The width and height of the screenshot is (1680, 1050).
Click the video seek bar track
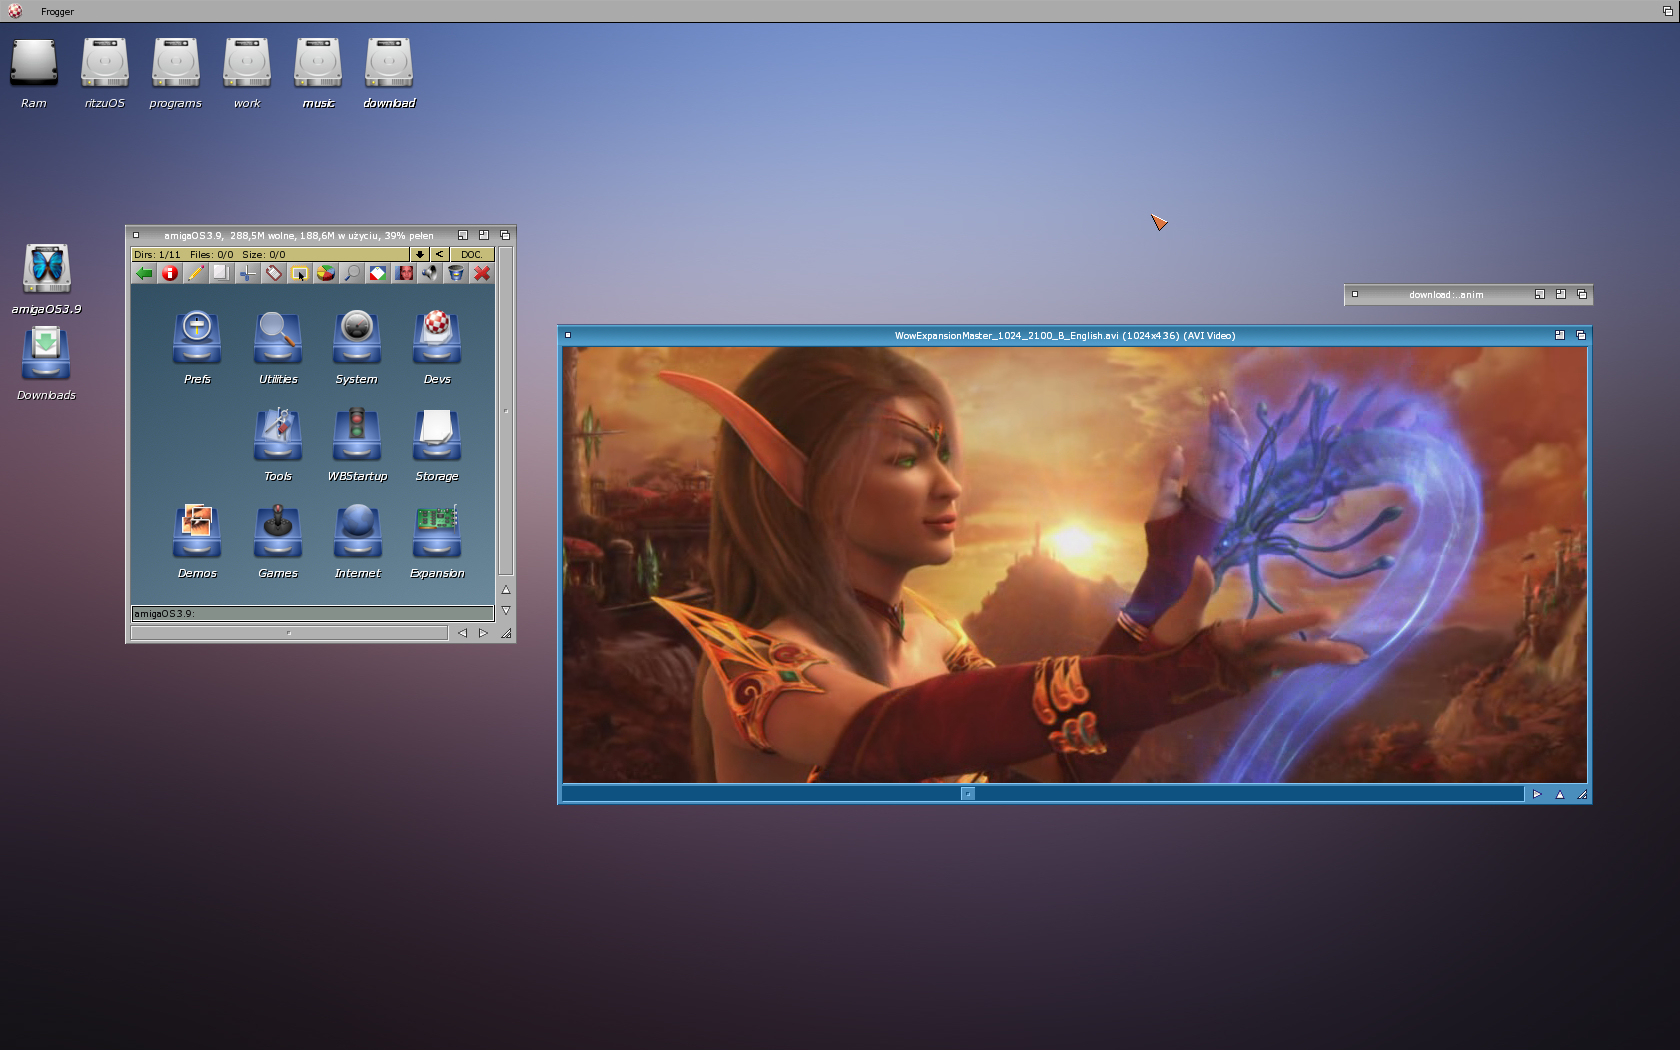(1043, 794)
